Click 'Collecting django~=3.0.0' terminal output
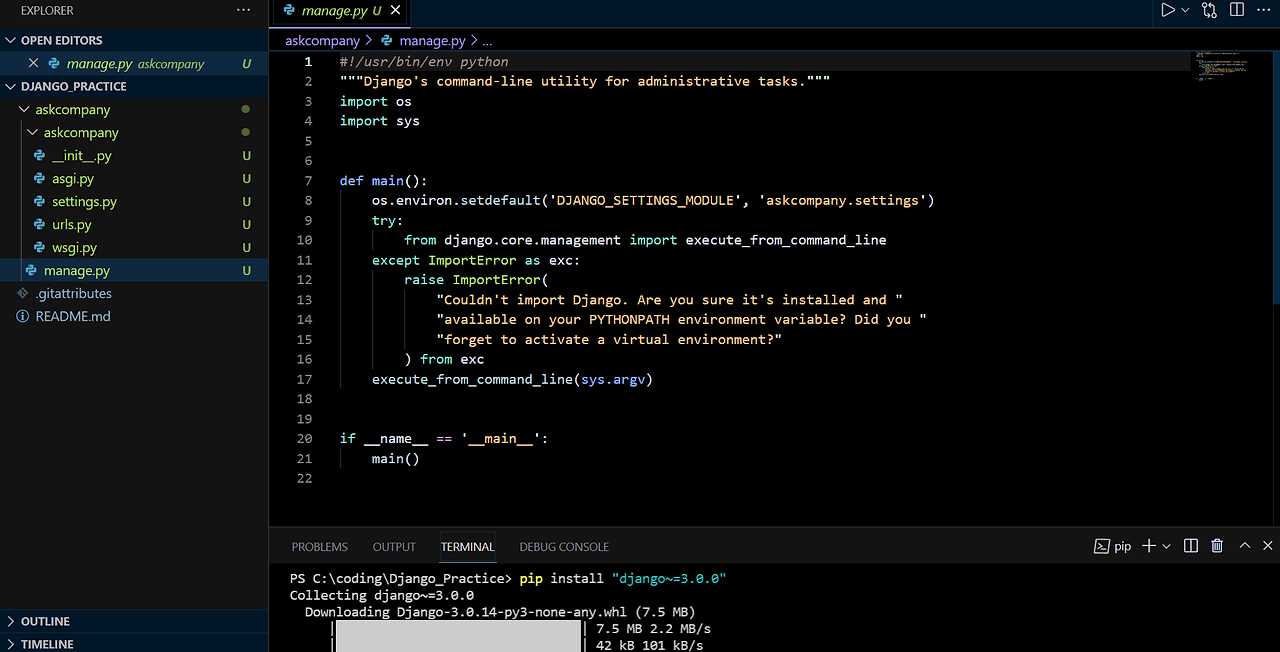The image size is (1280, 652). click(382, 595)
